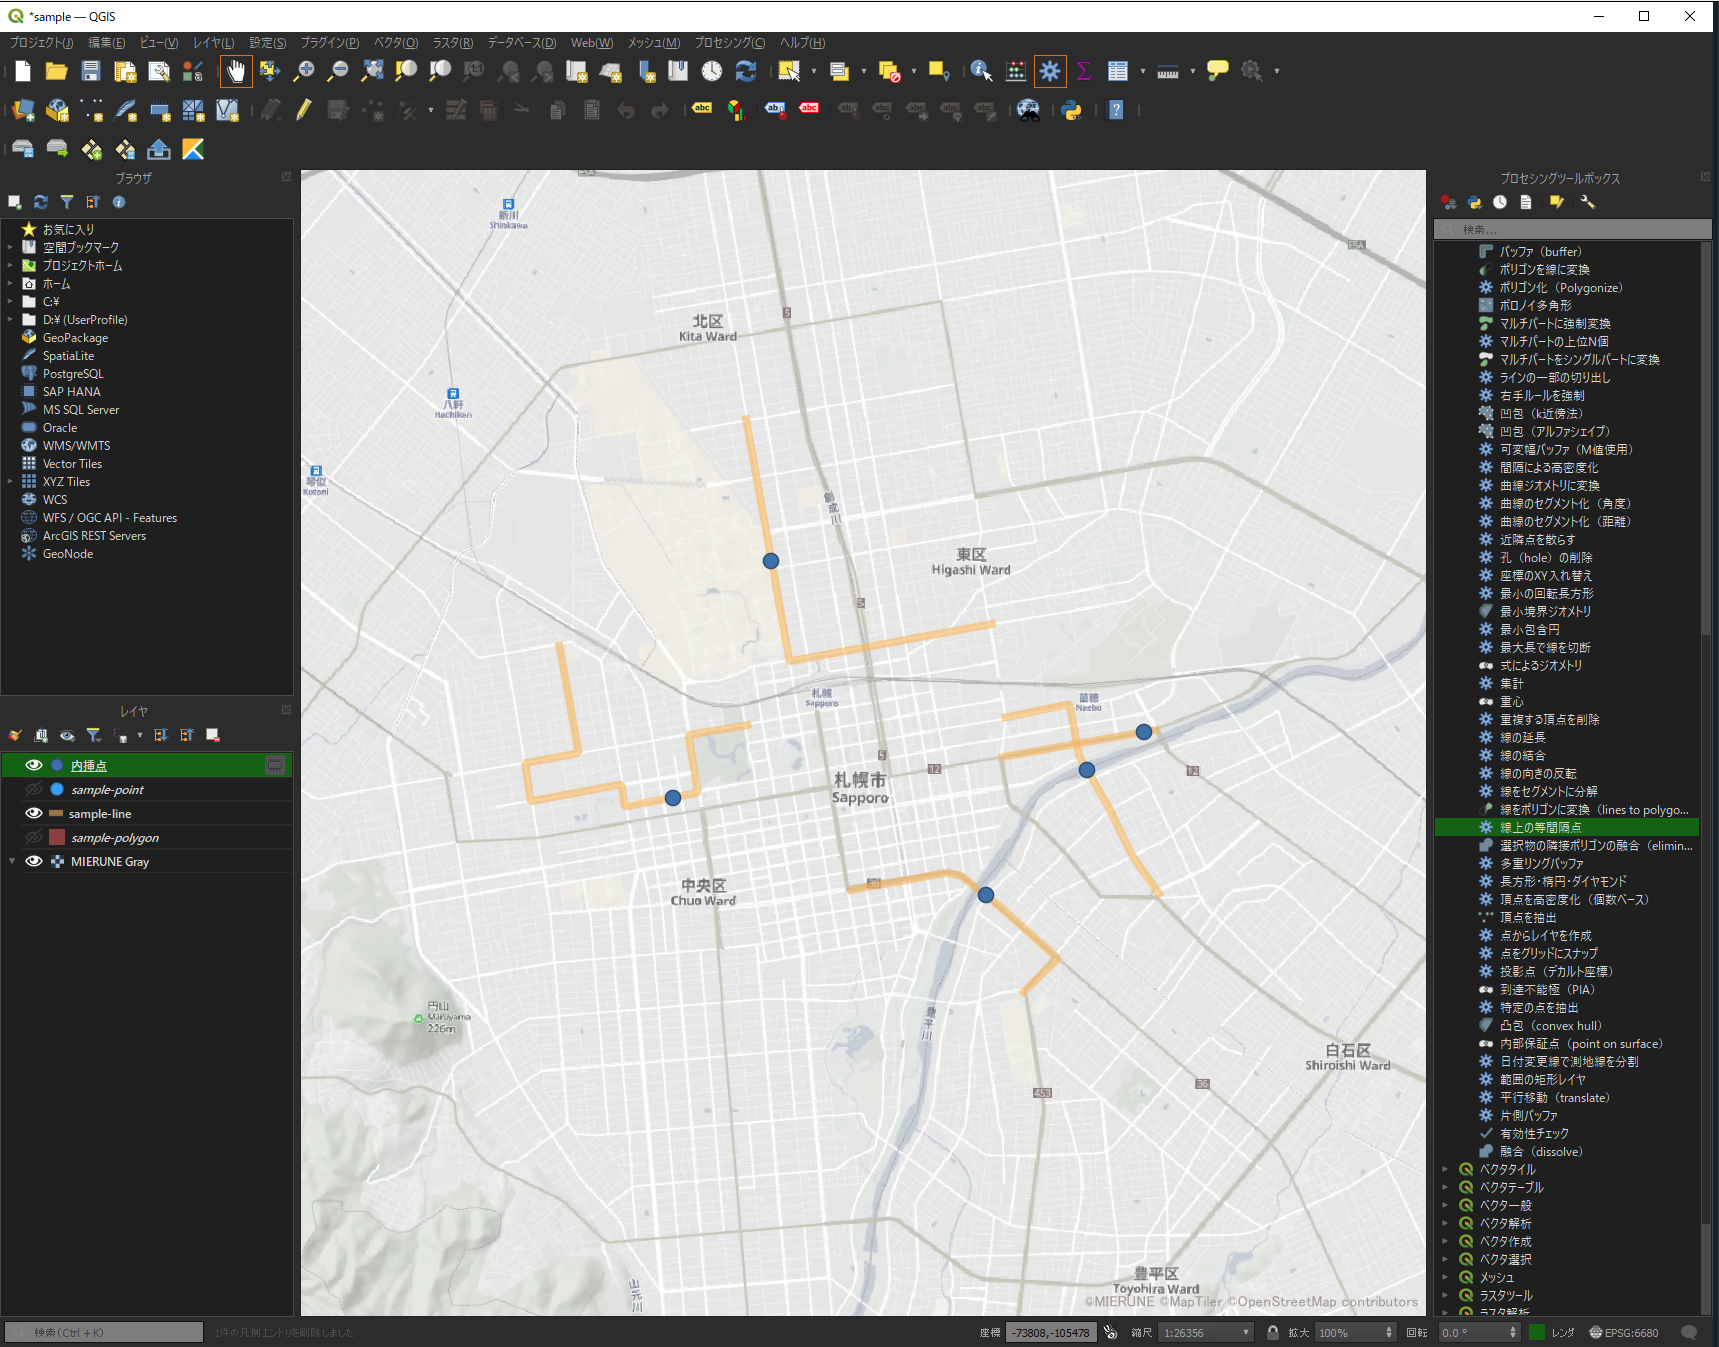Viewport: 1719px width, 1347px height.
Task: Click the Help contents question mark icon
Action: [1116, 110]
